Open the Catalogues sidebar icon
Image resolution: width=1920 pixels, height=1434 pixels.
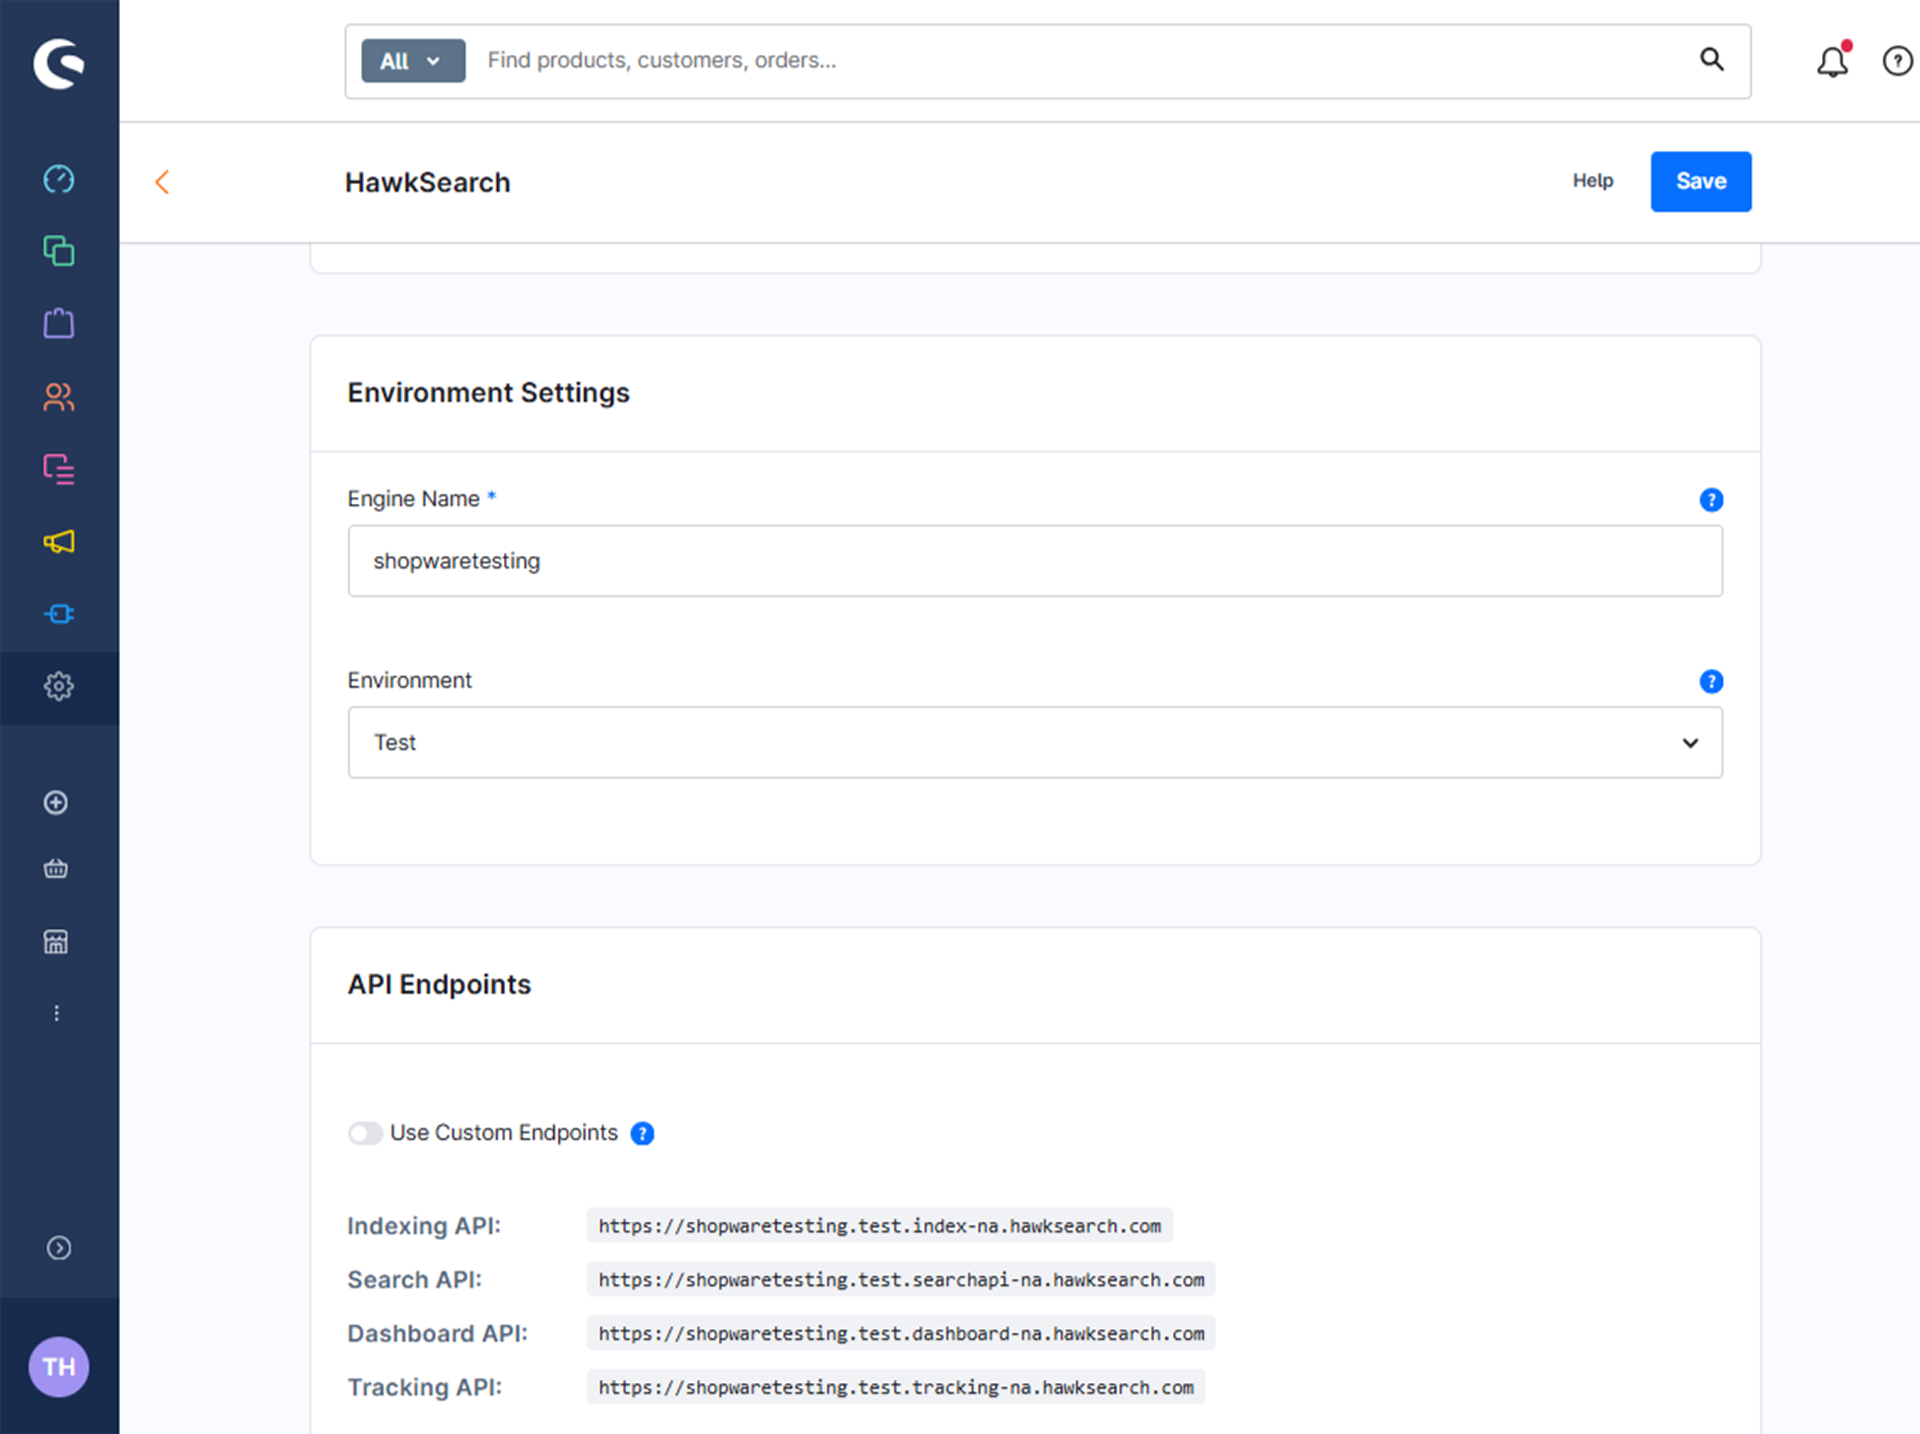pyautogui.click(x=59, y=251)
